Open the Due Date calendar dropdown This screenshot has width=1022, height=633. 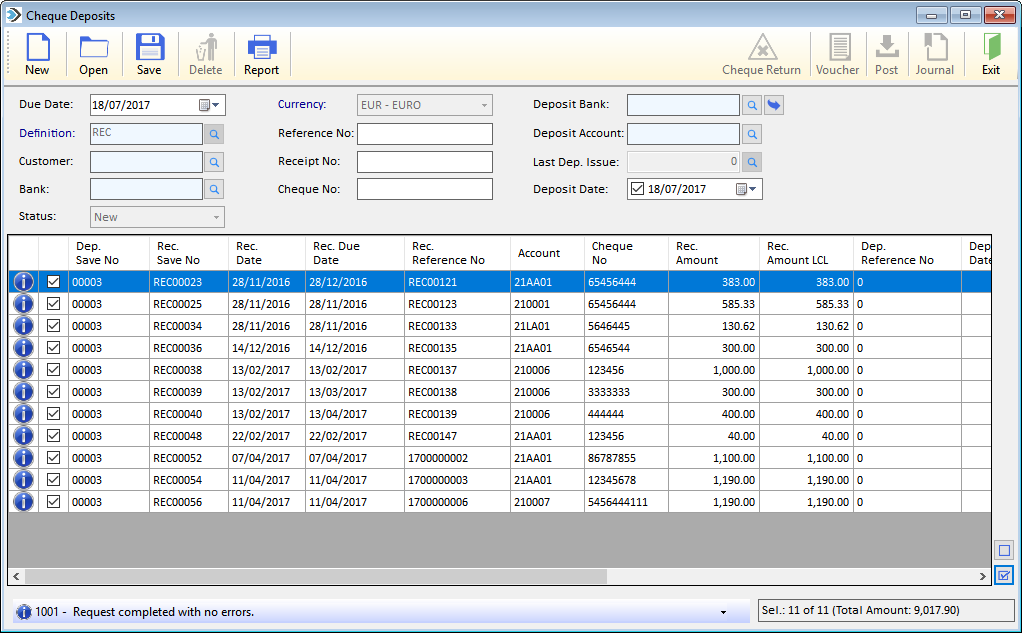[x=210, y=105]
